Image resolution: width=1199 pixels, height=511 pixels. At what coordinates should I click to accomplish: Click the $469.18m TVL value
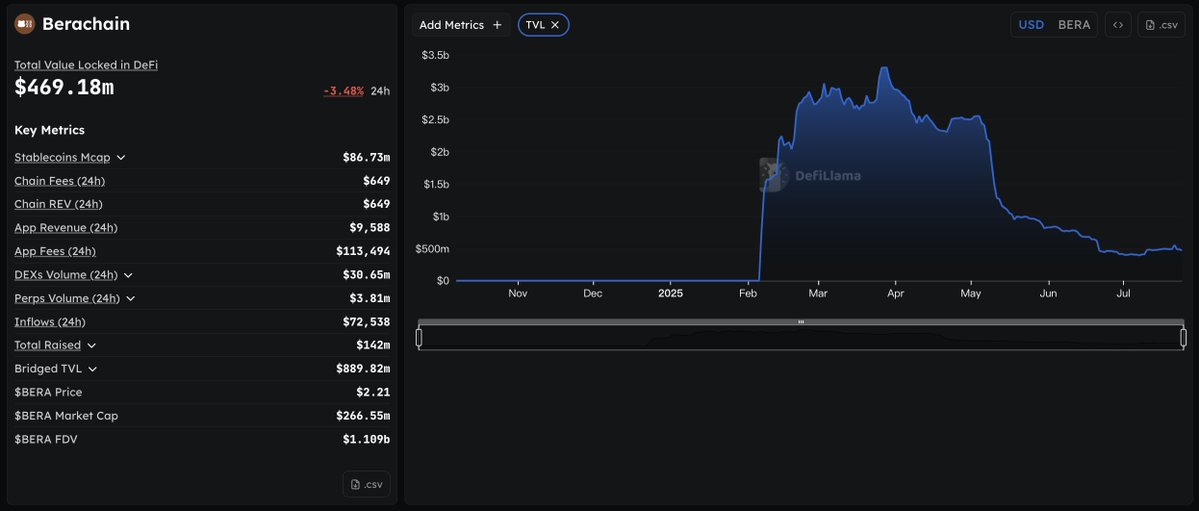click(64, 87)
